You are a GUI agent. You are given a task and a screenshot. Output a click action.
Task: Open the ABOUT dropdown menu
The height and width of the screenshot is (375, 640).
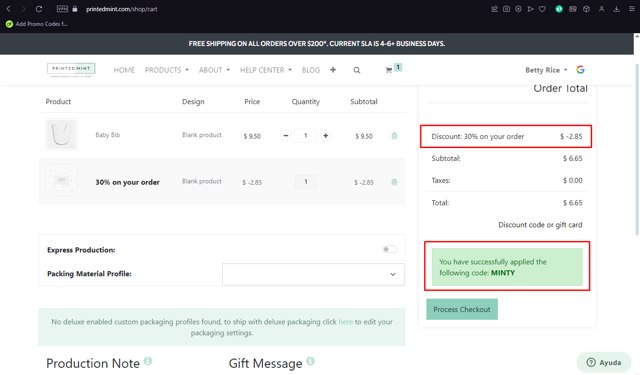[x=214, y=70]
